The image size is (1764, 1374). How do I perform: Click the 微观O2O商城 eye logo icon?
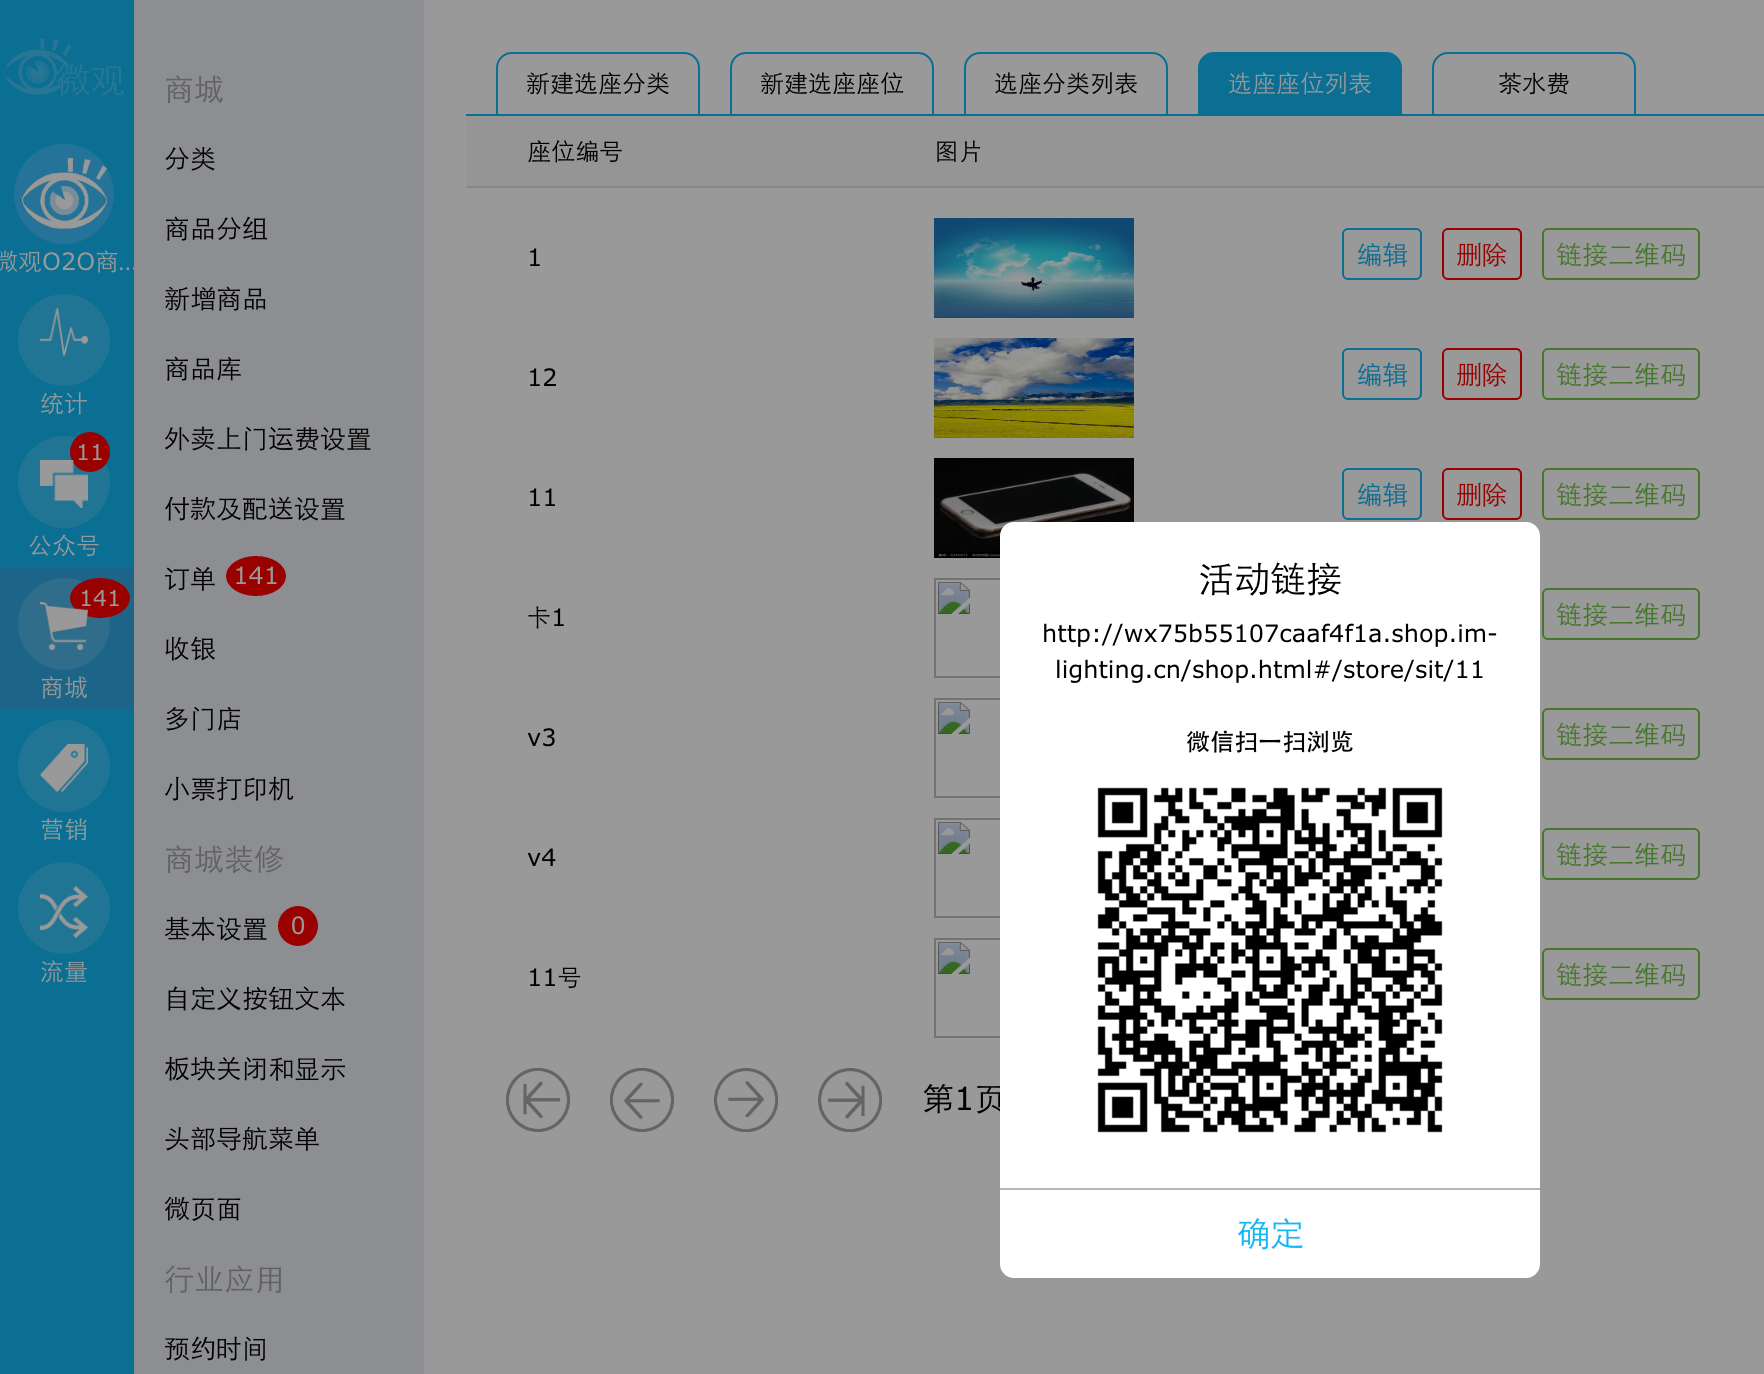tap(64, 195)
